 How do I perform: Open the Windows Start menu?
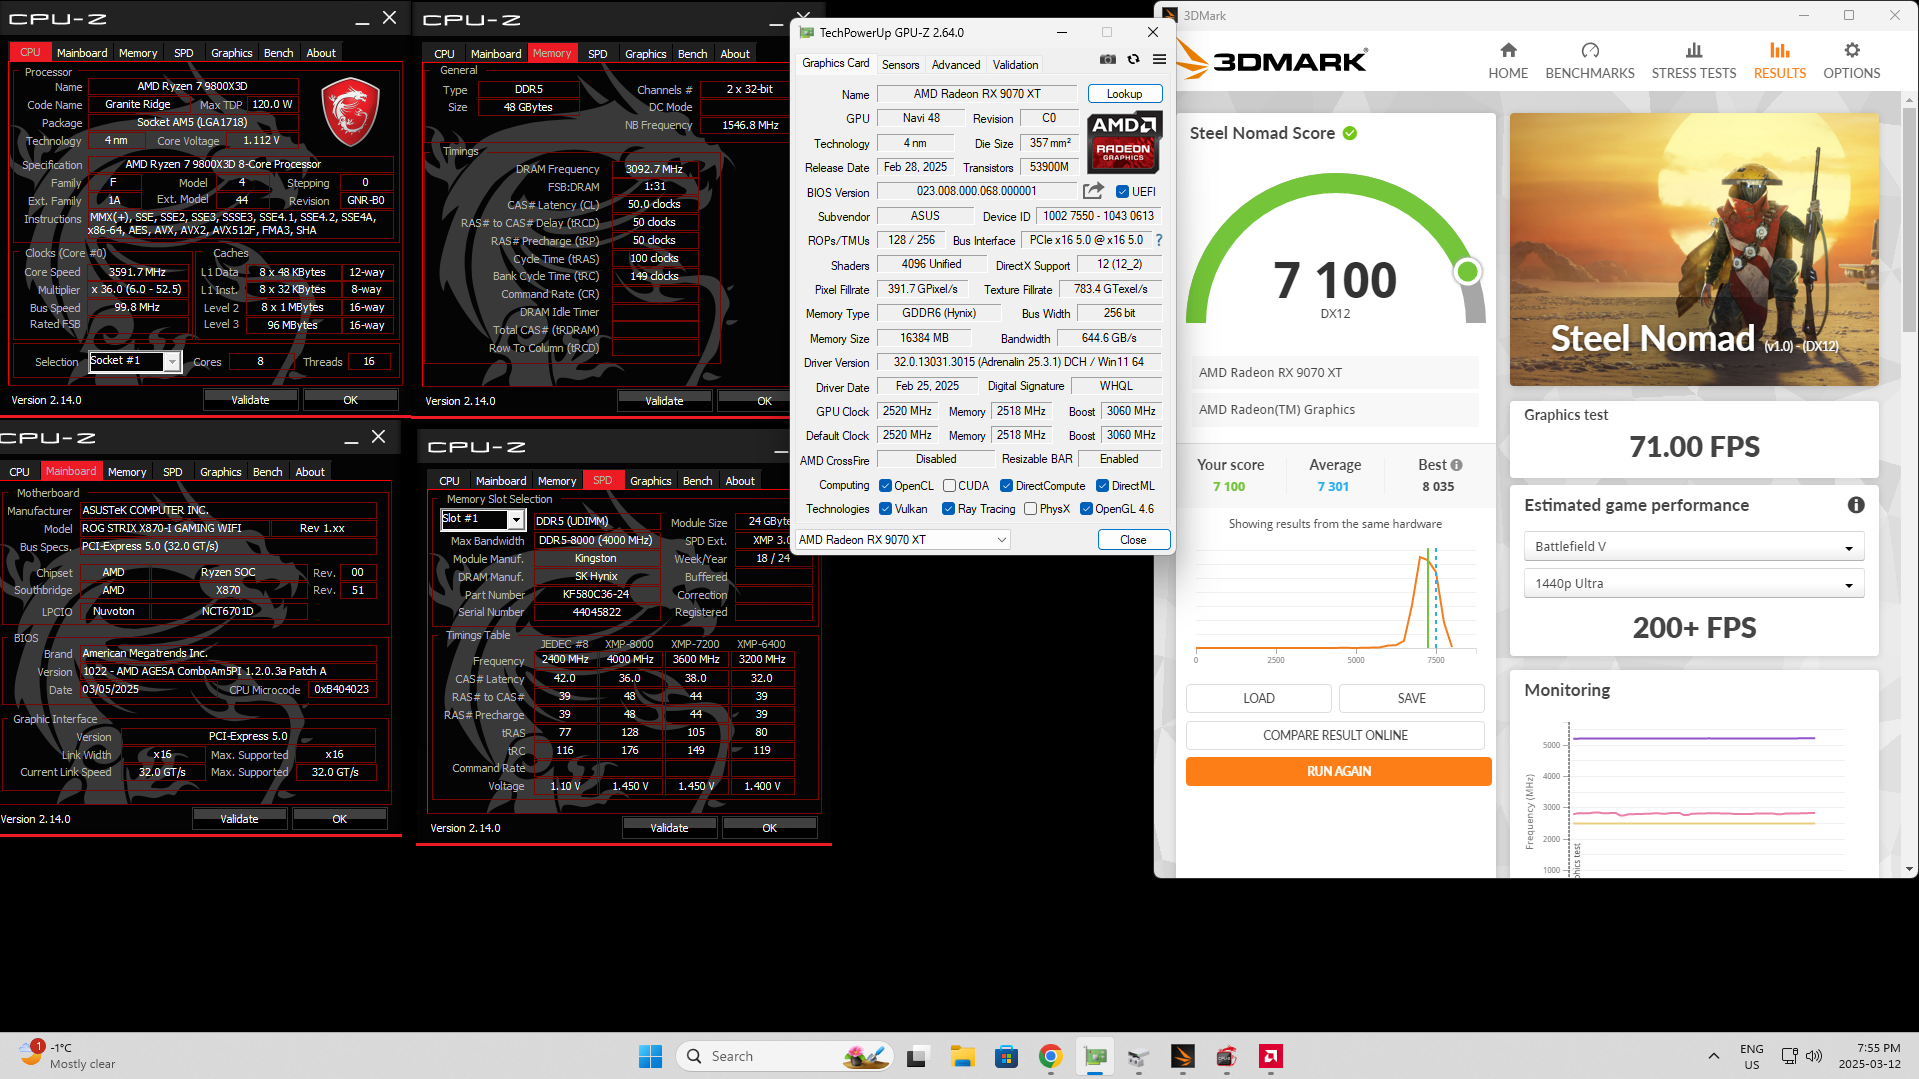click(x=650, y=1056)
